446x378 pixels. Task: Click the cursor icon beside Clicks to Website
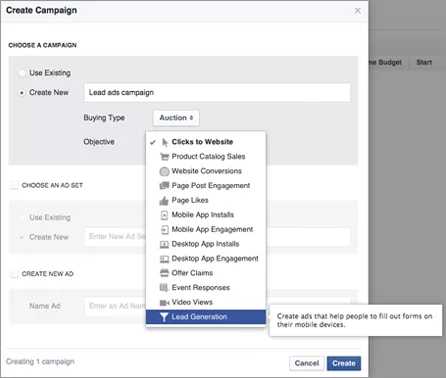pyautogui.click(x=164, y=142)
